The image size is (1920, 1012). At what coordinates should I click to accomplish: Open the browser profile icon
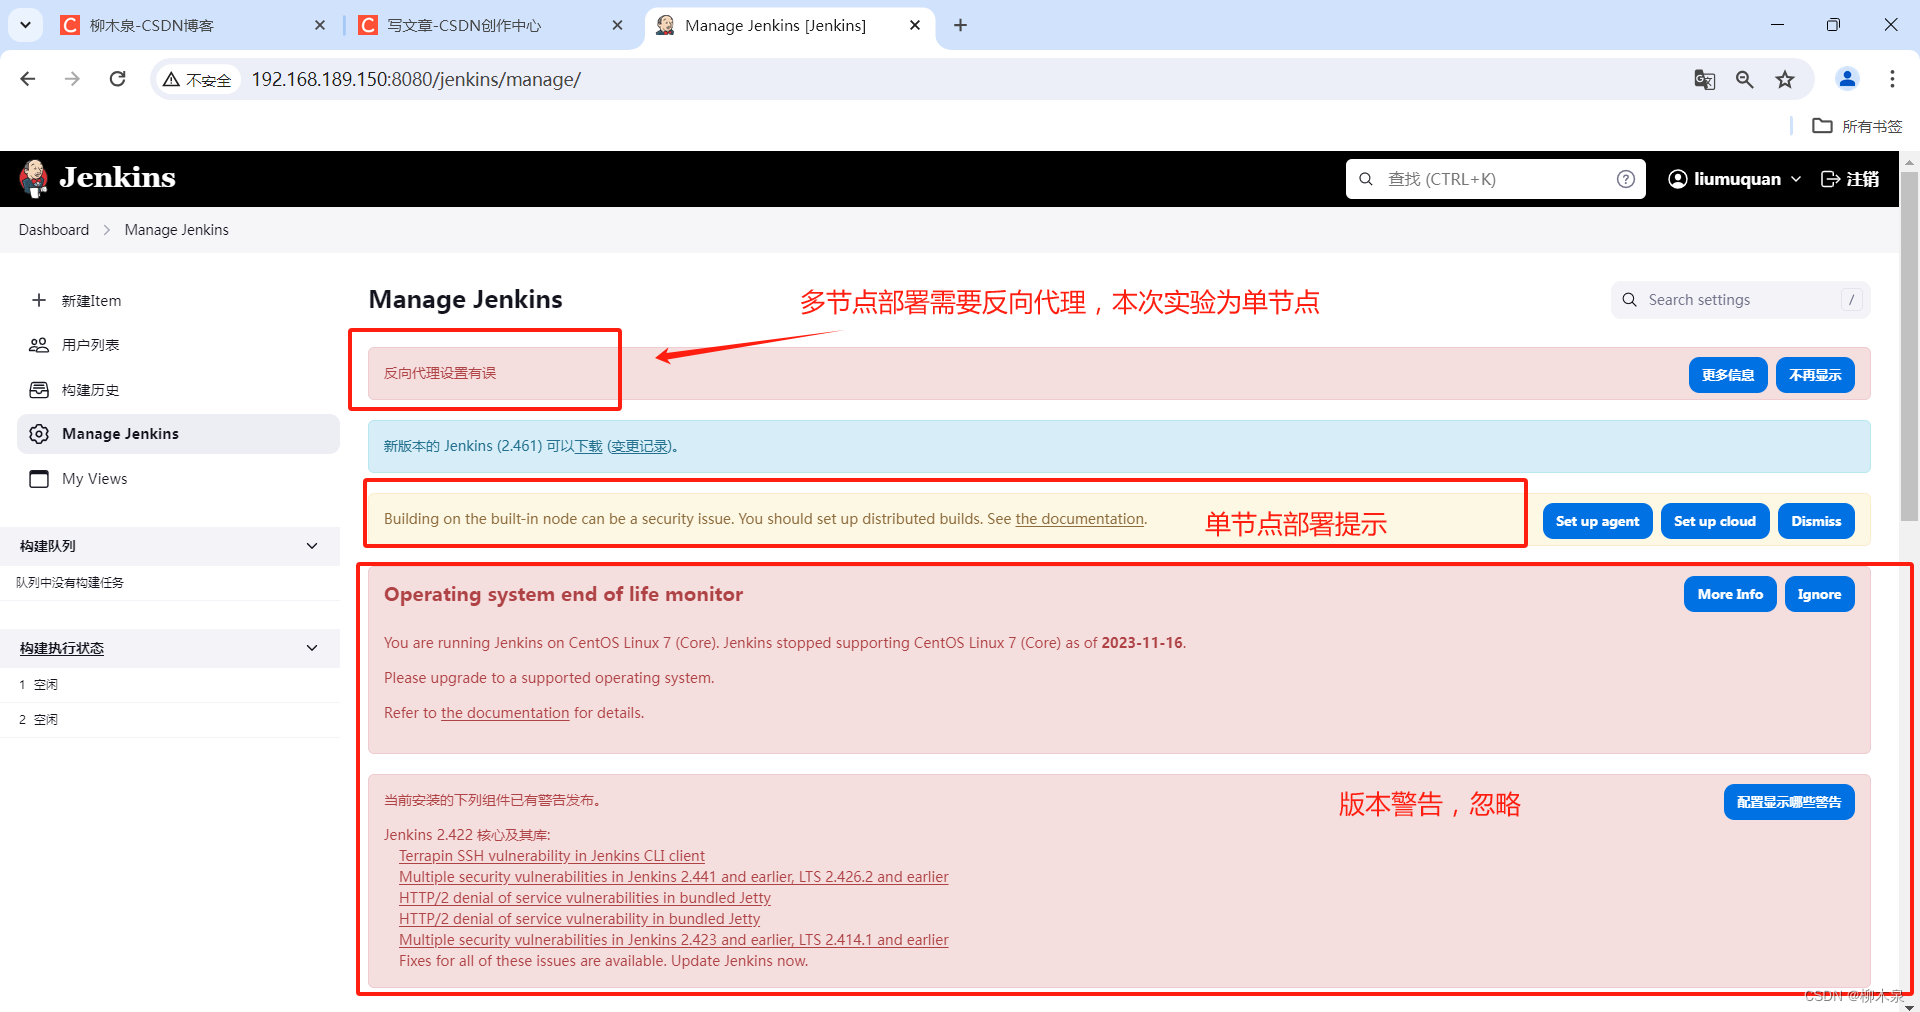coord(1848,79)
